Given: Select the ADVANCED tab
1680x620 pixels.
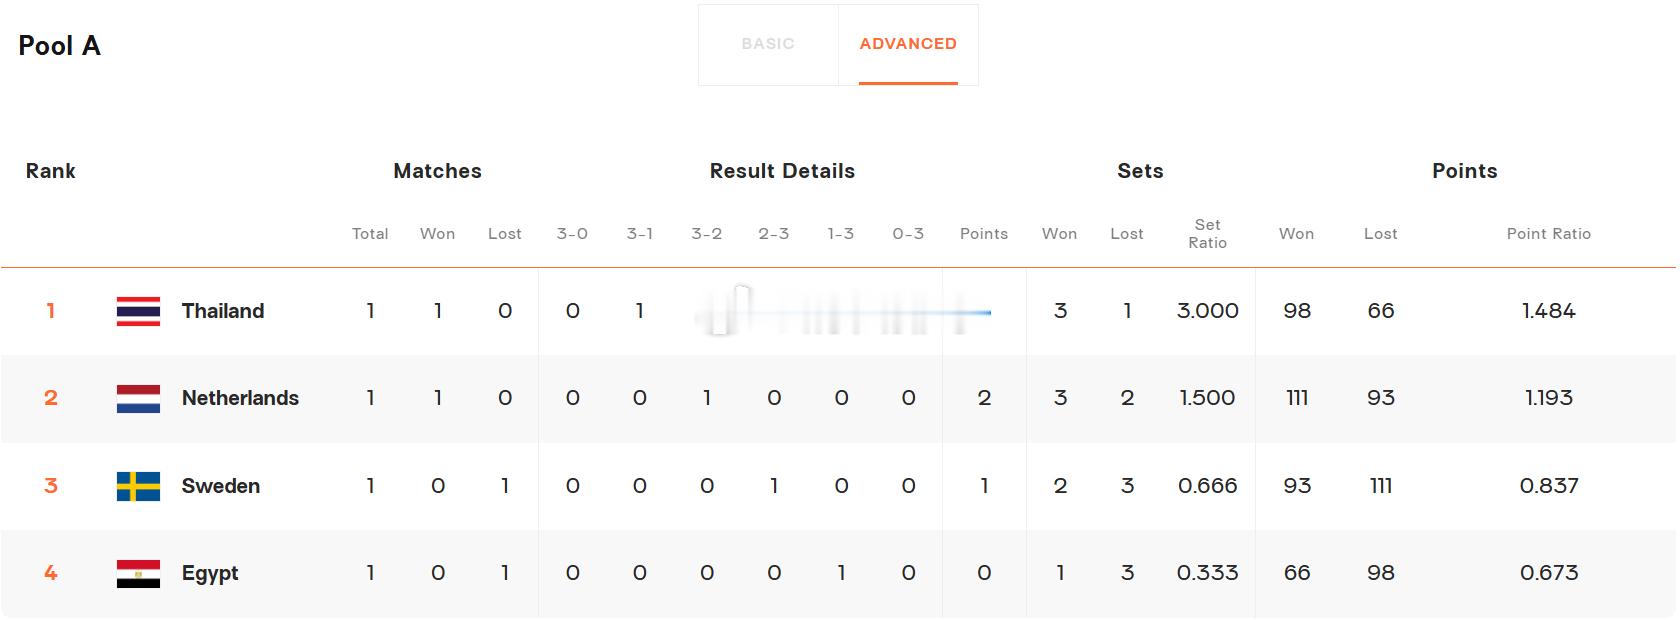Looking at the screenshot, I should pos(908,44).
